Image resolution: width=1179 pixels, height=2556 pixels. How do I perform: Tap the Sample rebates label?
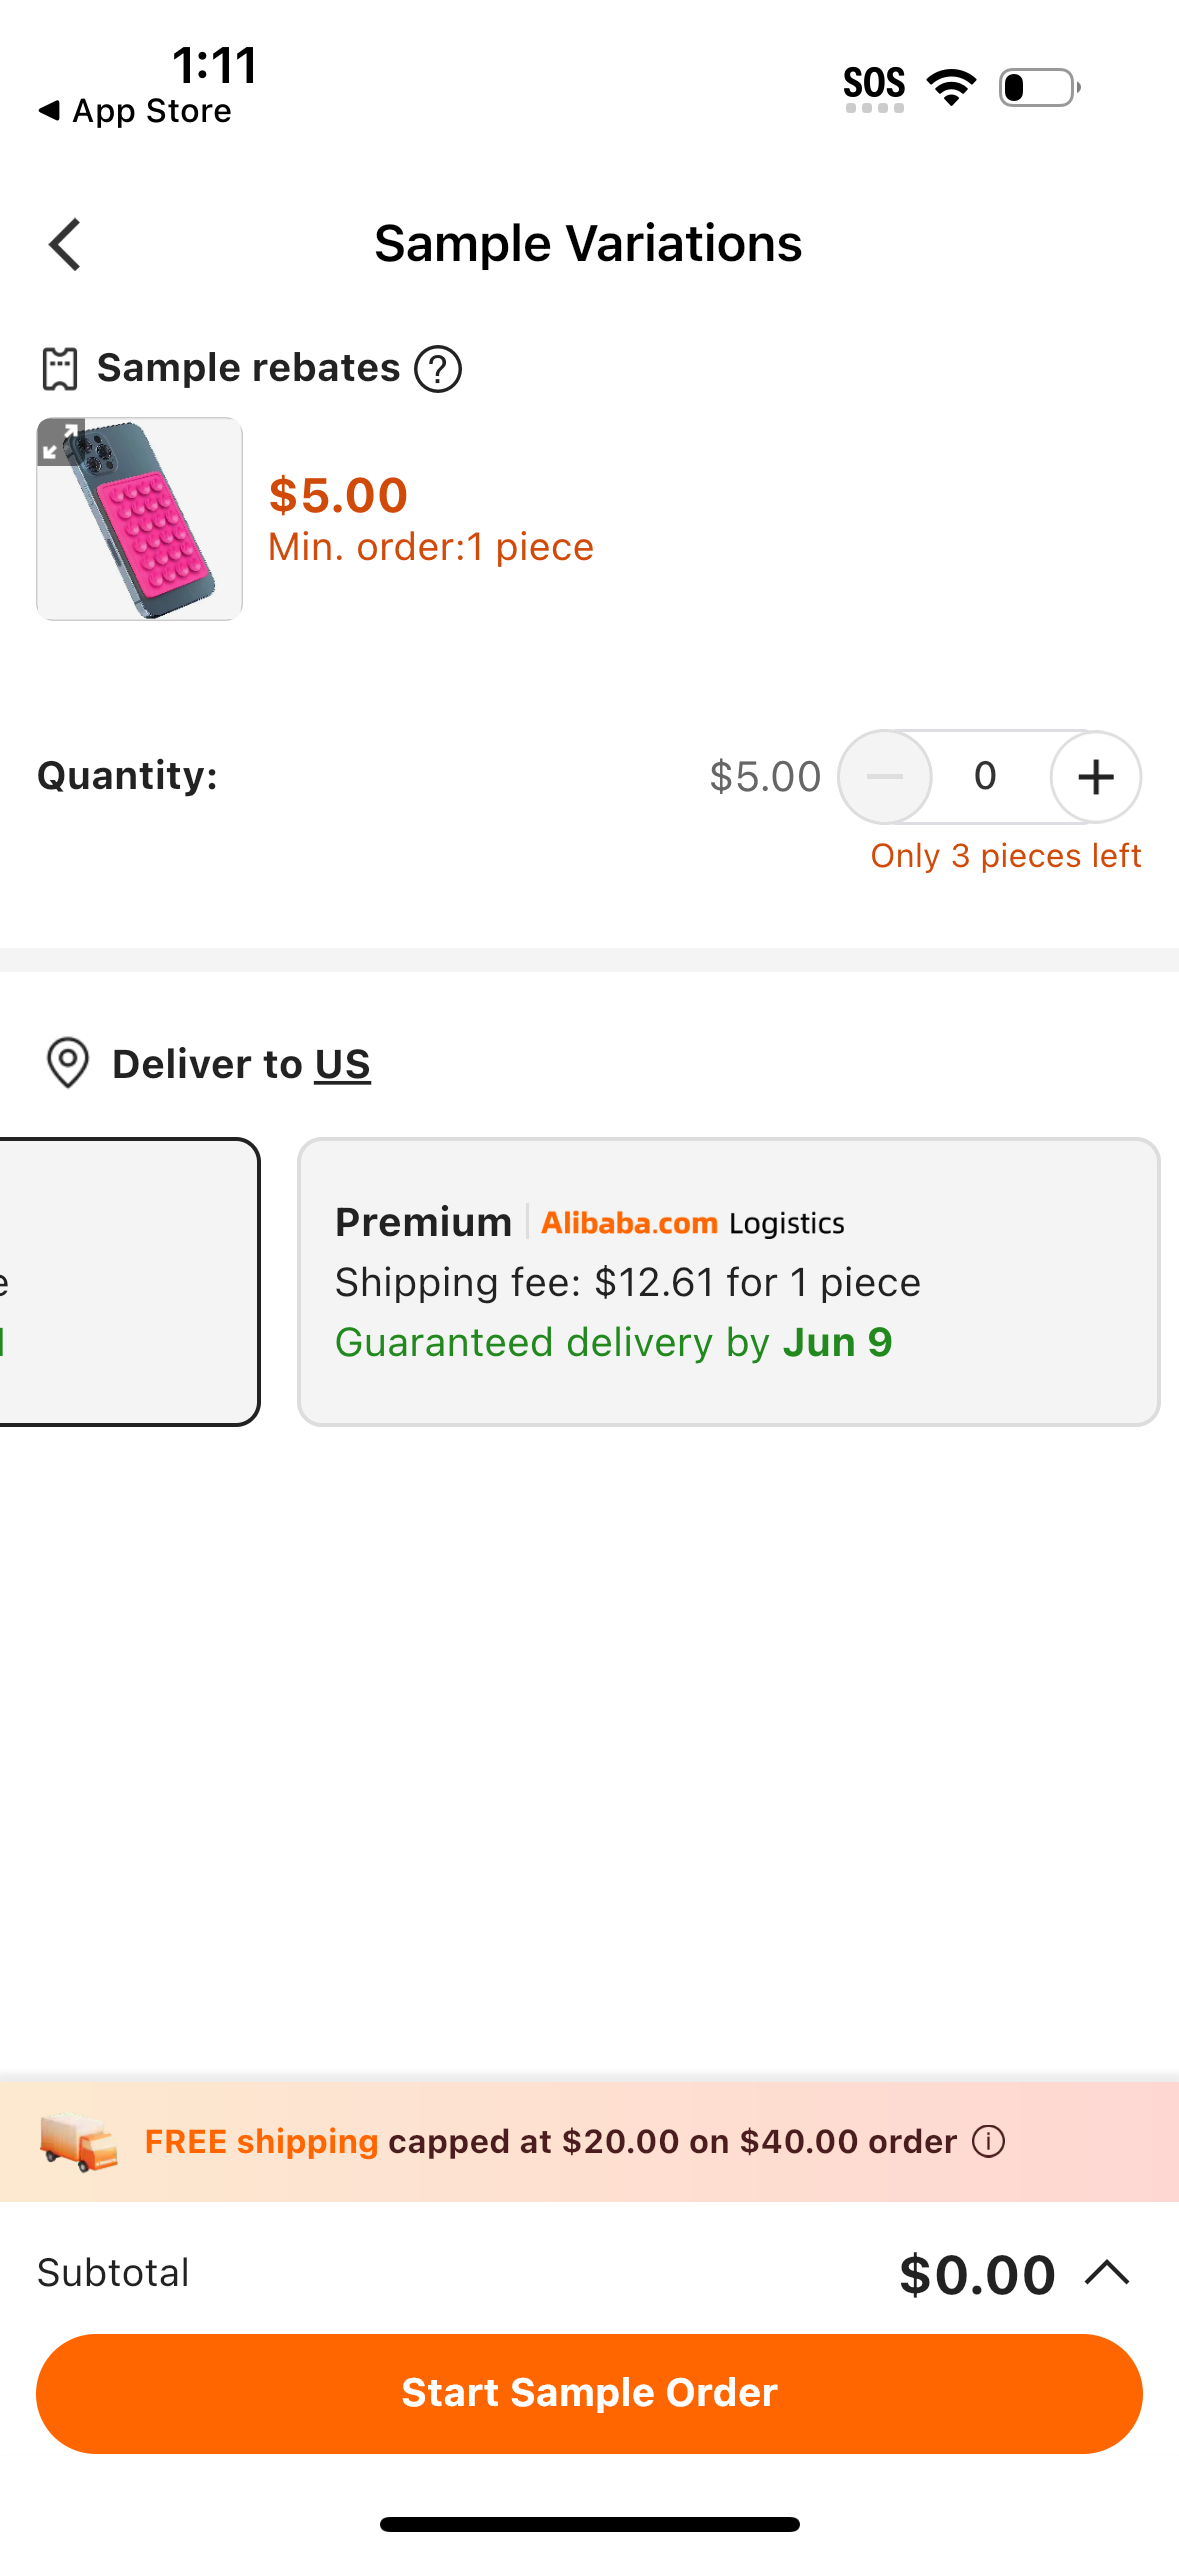248,369
